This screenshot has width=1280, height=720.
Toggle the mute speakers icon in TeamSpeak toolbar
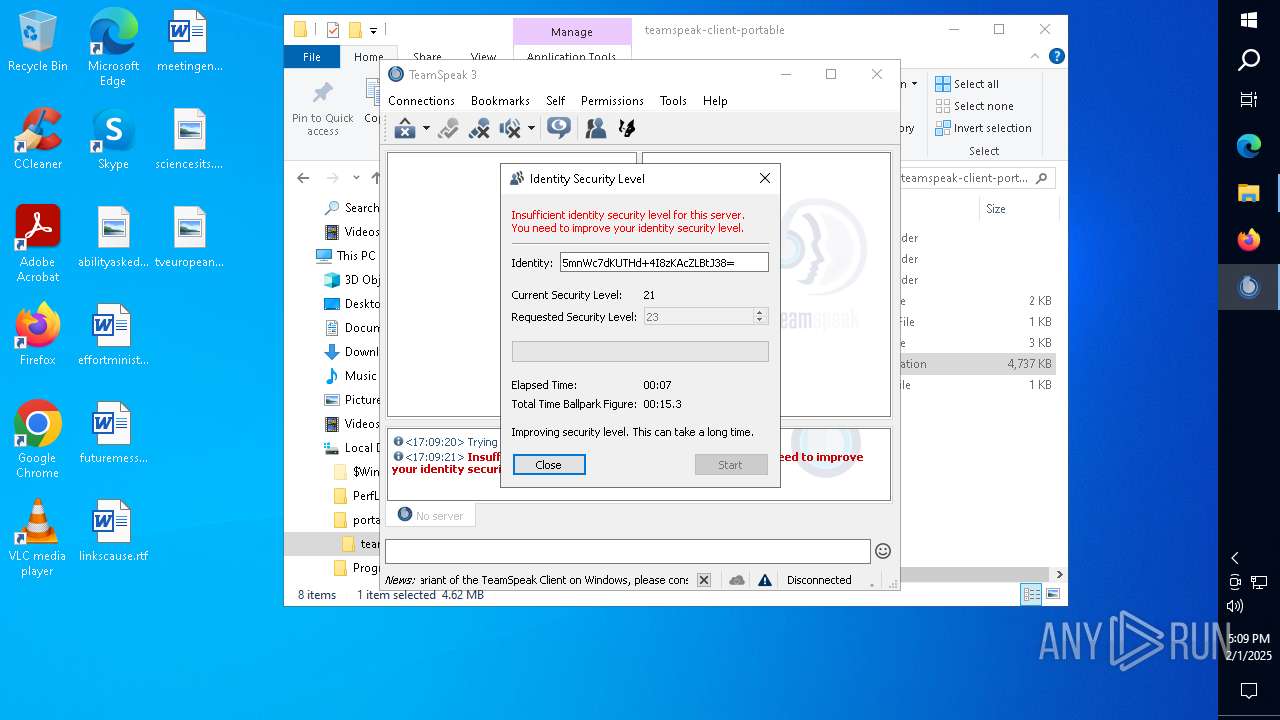(x=510, y=128)
